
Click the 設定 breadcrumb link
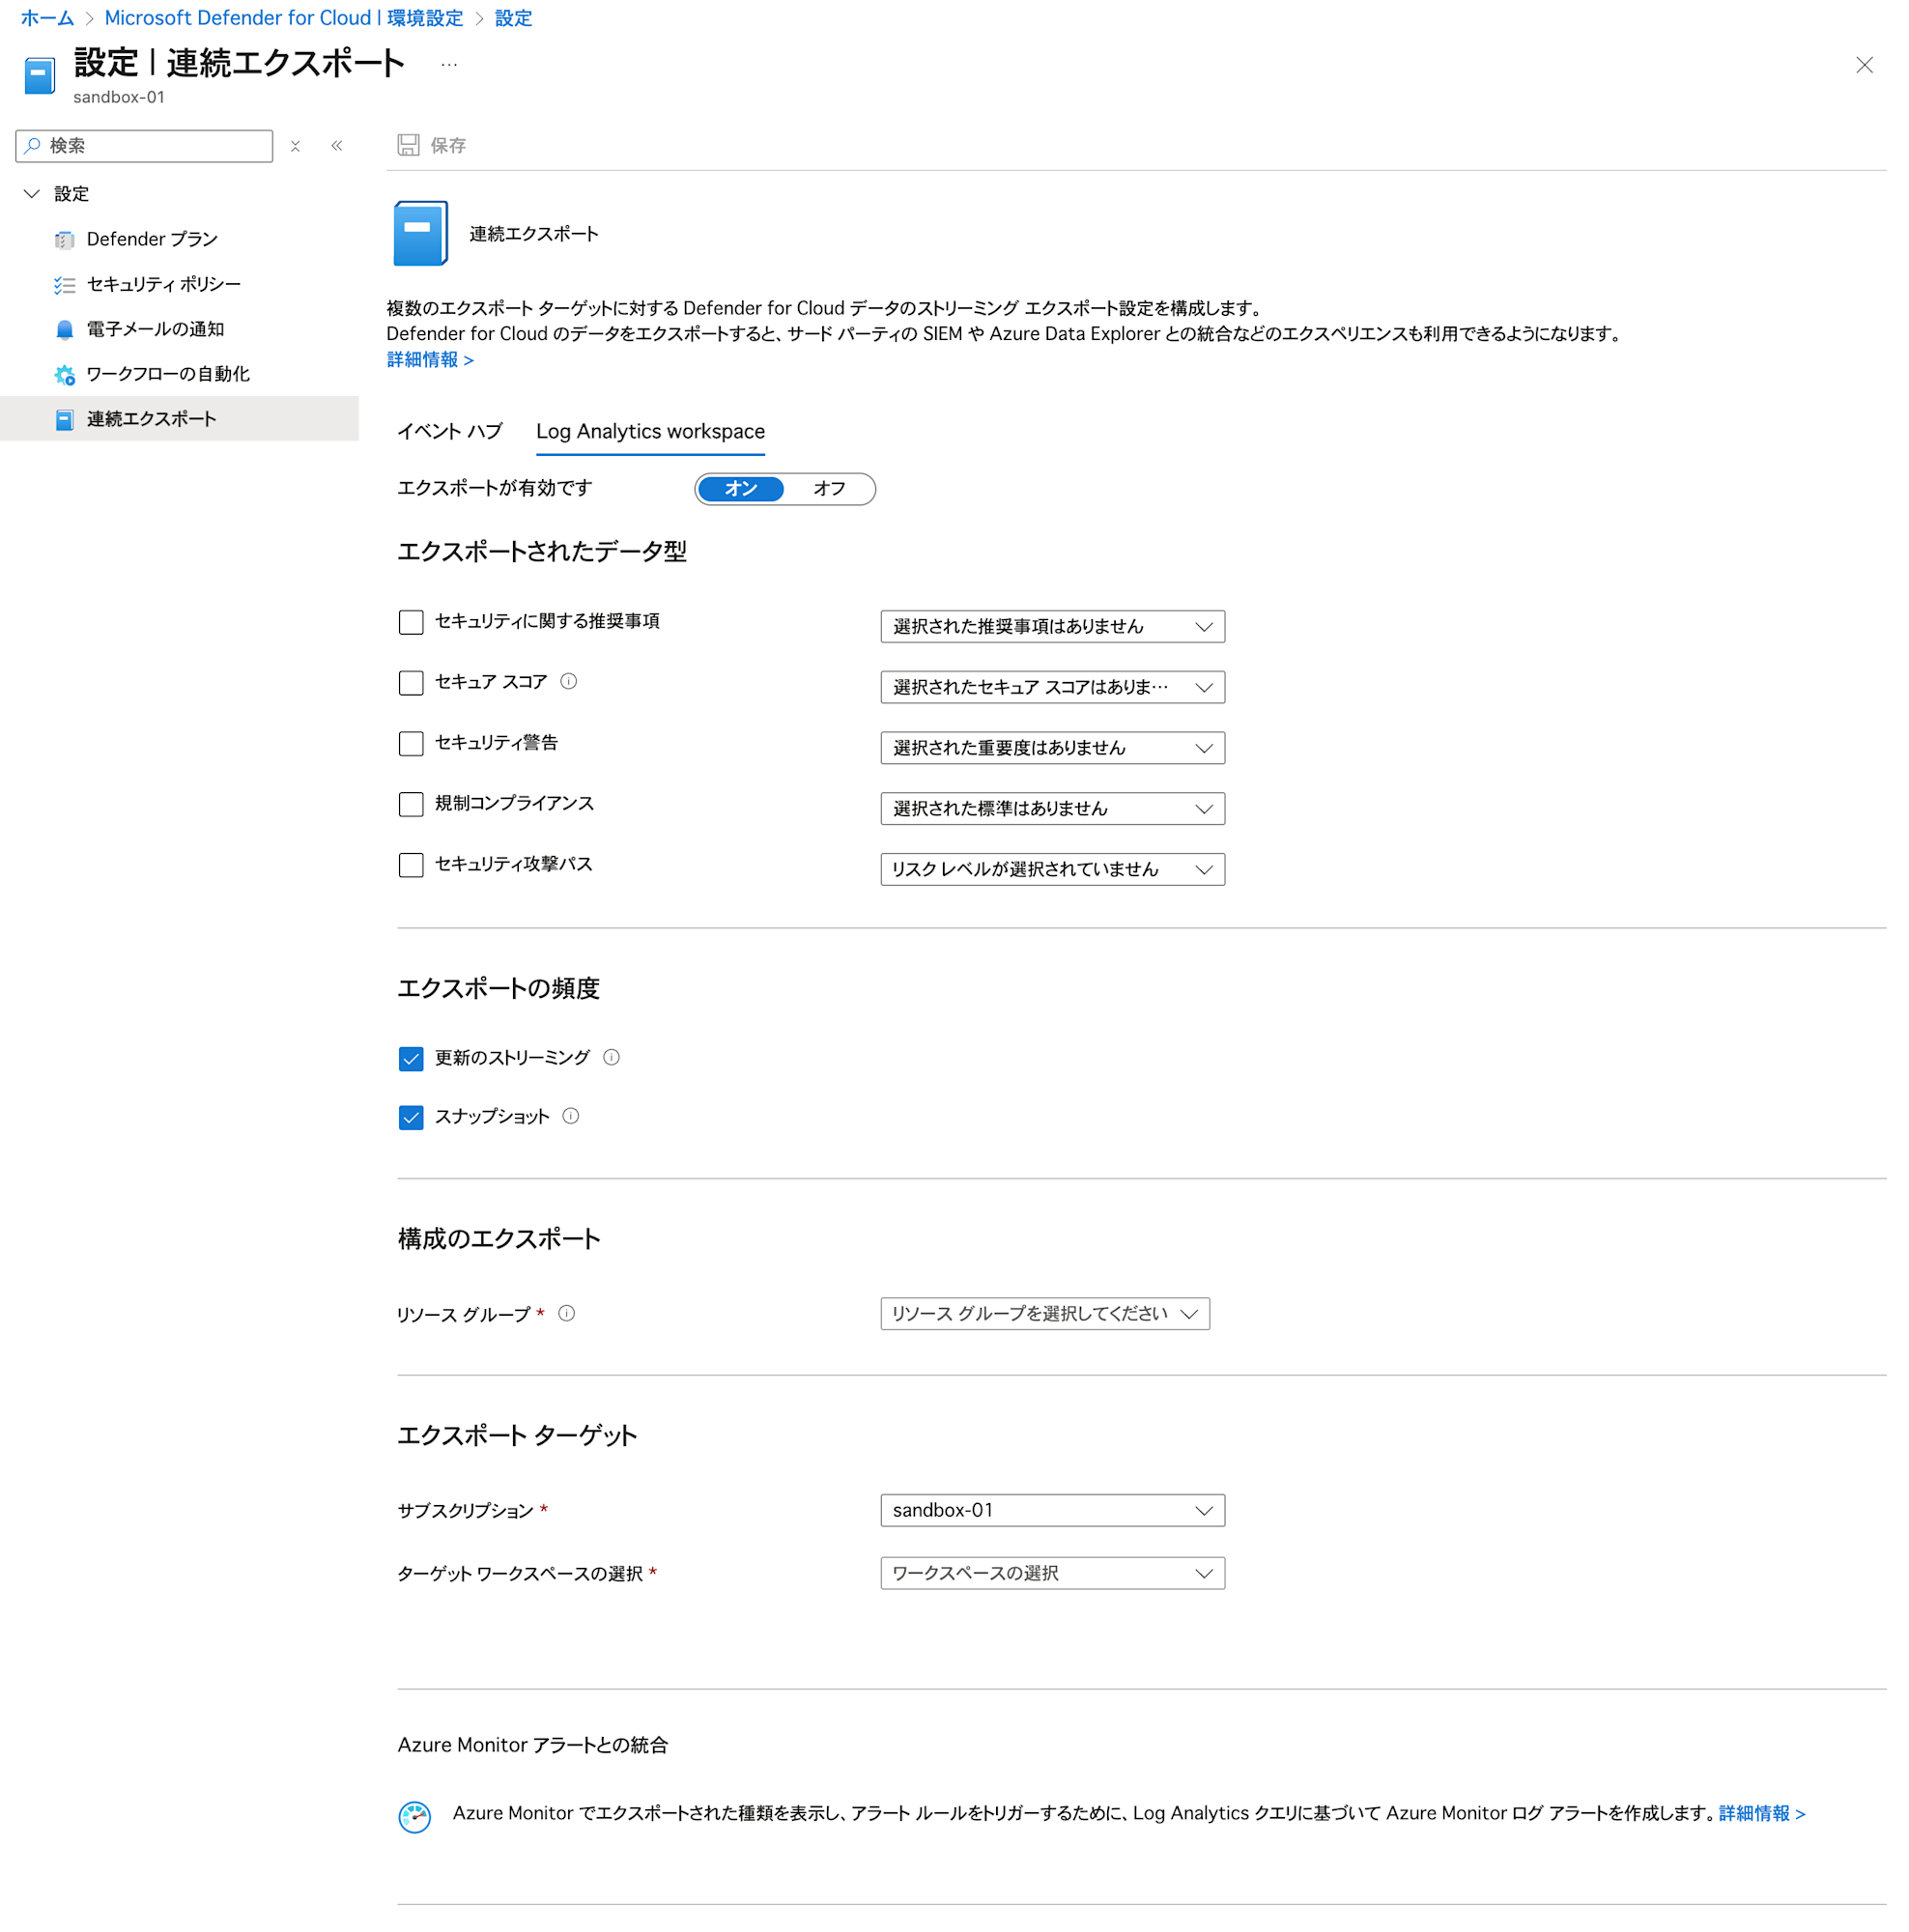pos(513,18)
